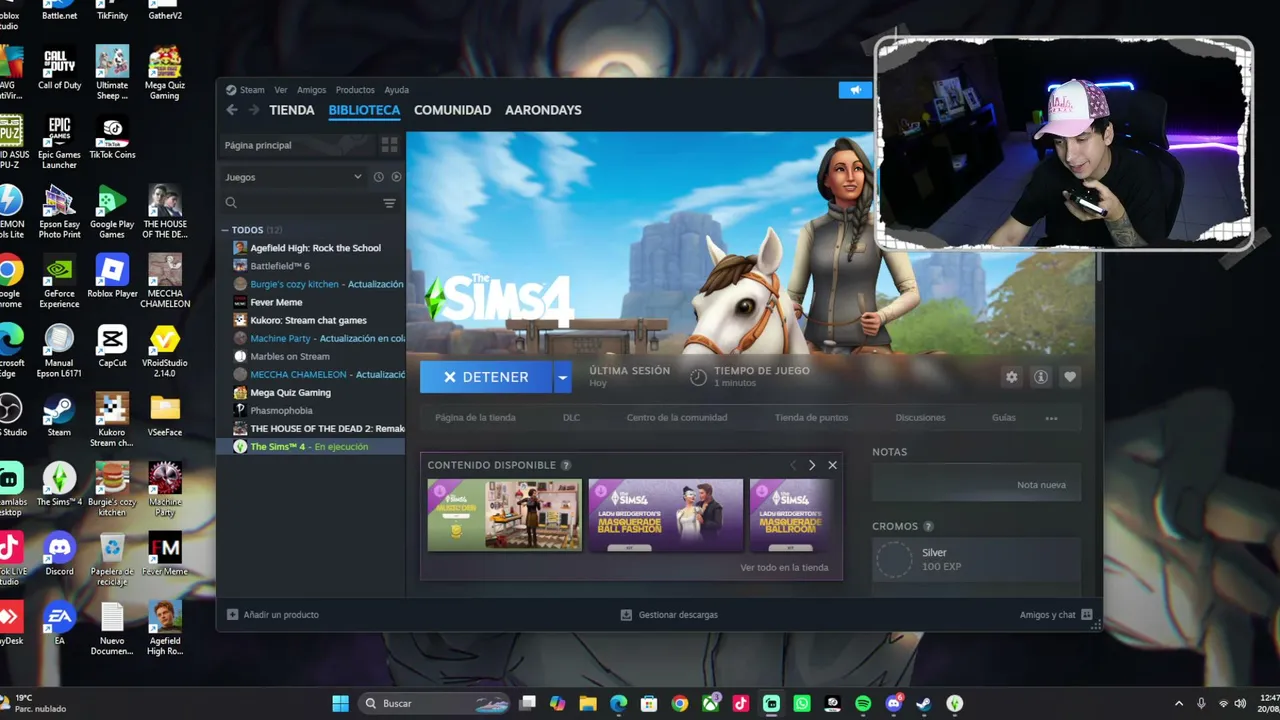Go back using Steam's left arrow

[x=232, y=110]
